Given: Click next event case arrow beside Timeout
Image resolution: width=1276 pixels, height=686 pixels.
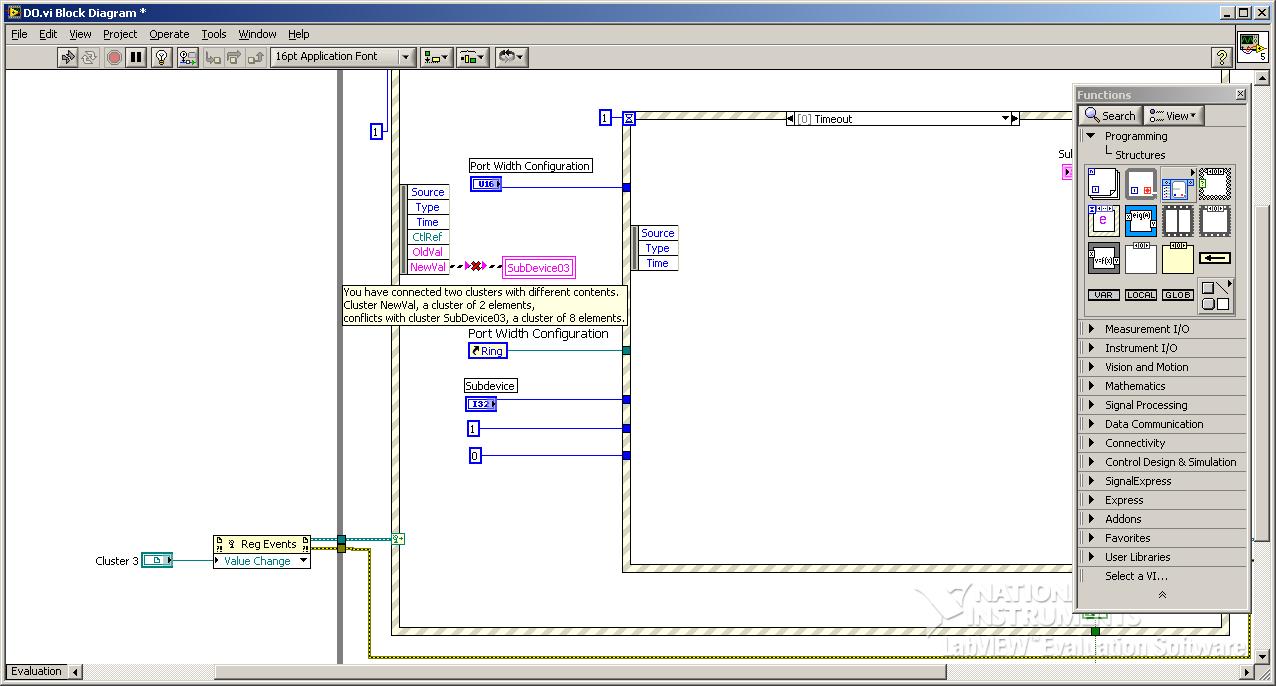Looking at the screenshot, I should coord(1015,119).
